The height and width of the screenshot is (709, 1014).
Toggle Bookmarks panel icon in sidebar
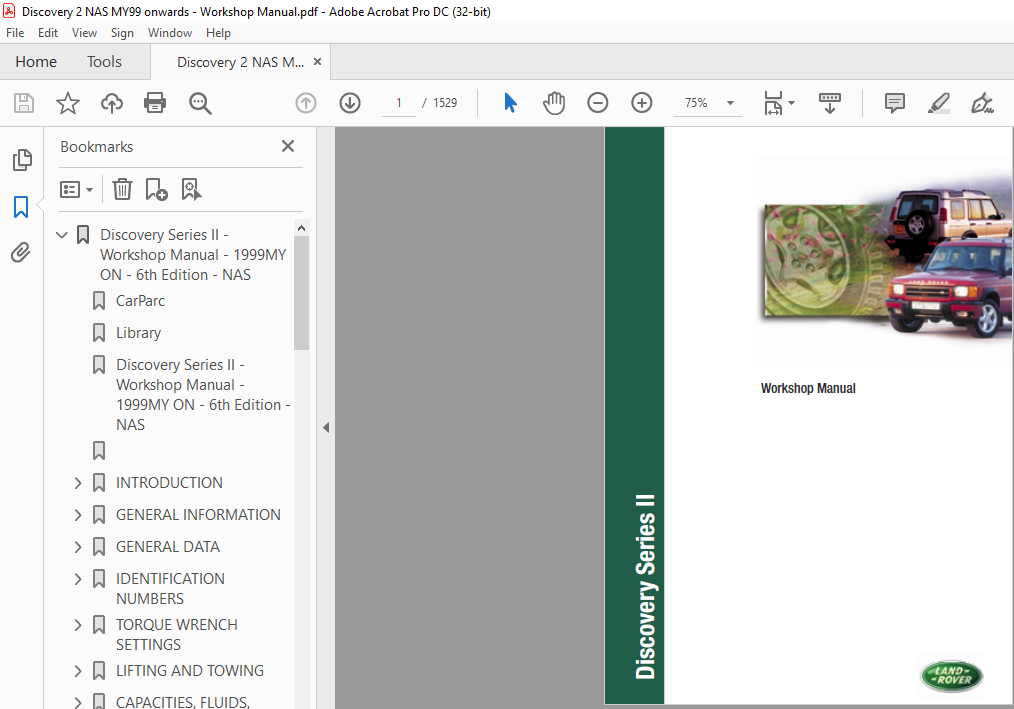click(21, 207)
